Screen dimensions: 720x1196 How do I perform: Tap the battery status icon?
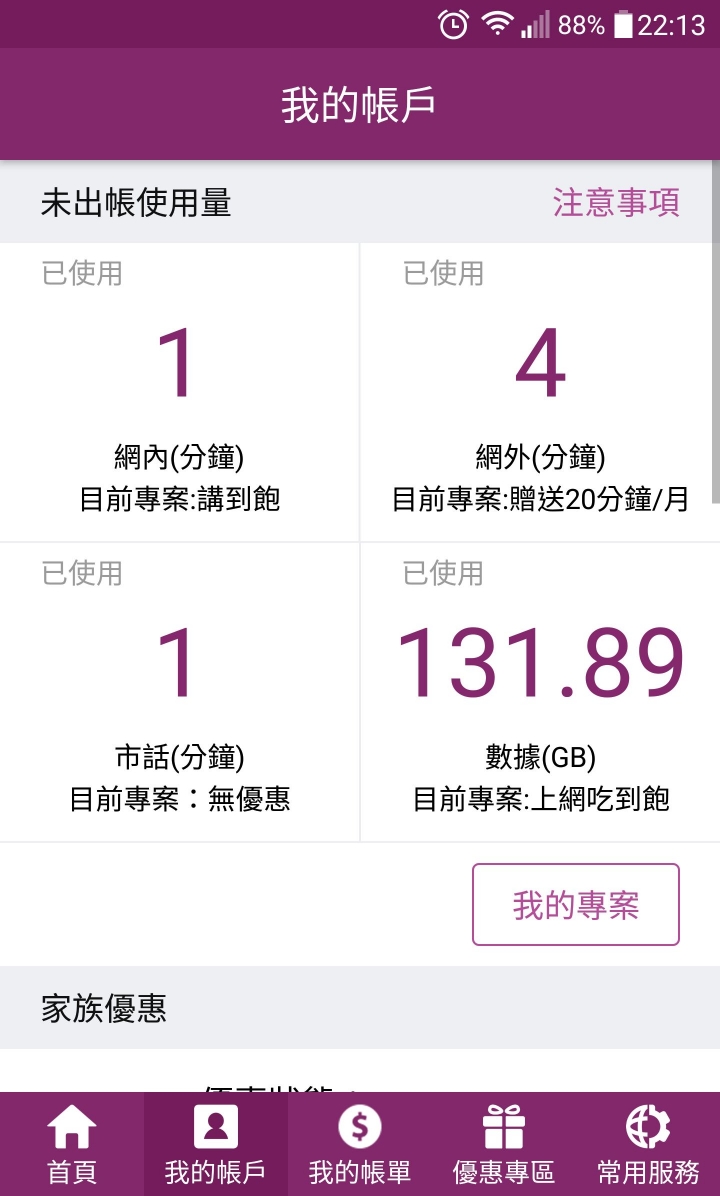623,24
